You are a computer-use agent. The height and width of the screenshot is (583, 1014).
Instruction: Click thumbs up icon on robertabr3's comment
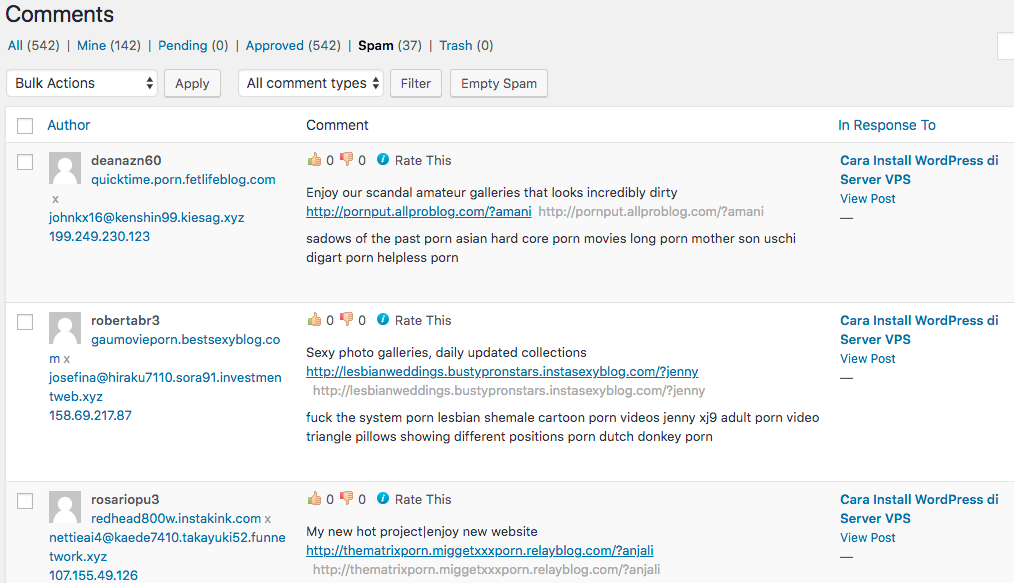pyautogui.click(x=314, y=320)
